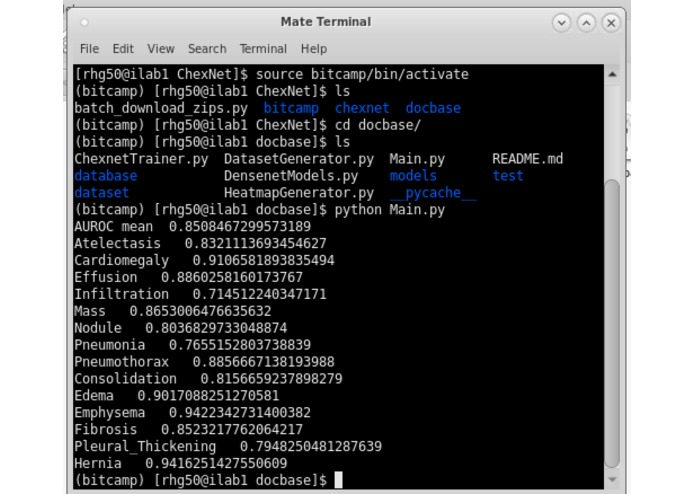Click the Mate Terminal title bar text
The image size is (695, 494).
[326, 22]
